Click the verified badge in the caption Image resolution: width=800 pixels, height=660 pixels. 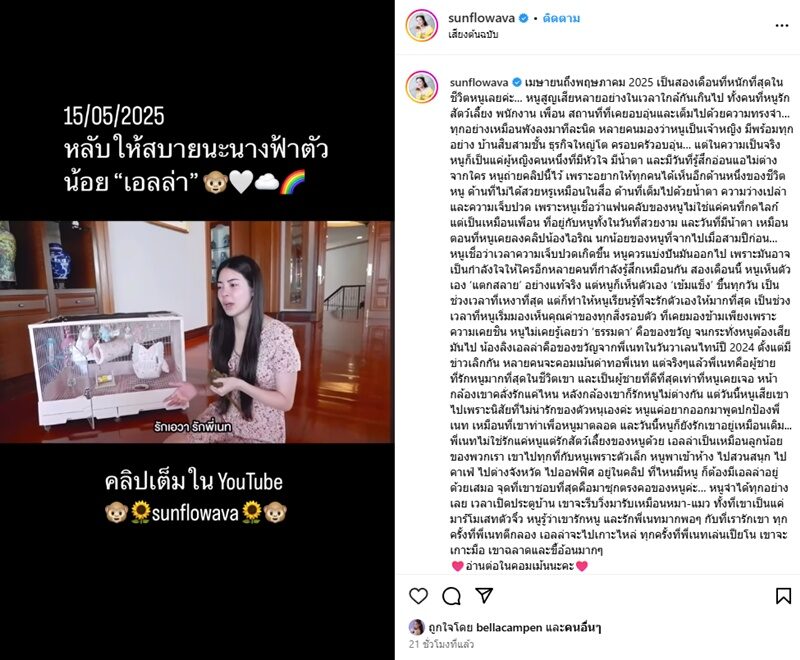516,82
